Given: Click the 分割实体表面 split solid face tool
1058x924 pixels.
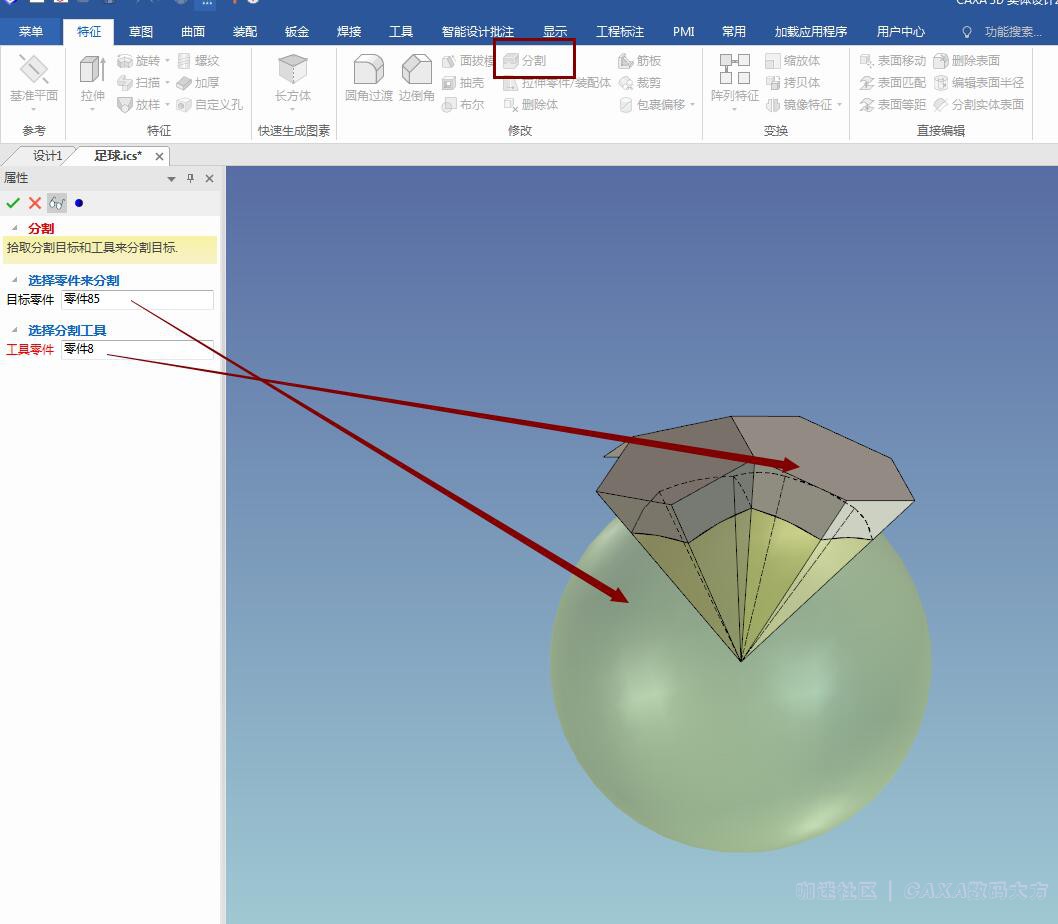Looking at the screenshot, I should [x=979, y=105].
